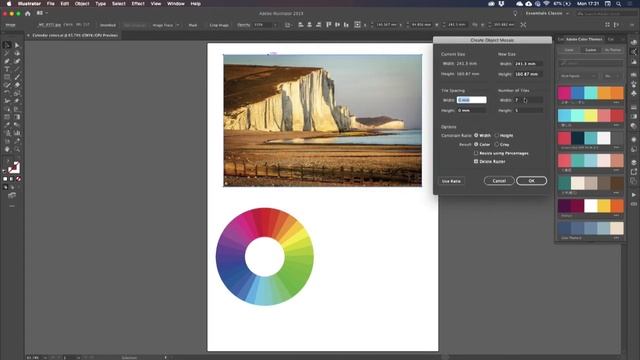Select the Column Graph tool
This screenshot has height=360, width=640.
coord(17,133)
